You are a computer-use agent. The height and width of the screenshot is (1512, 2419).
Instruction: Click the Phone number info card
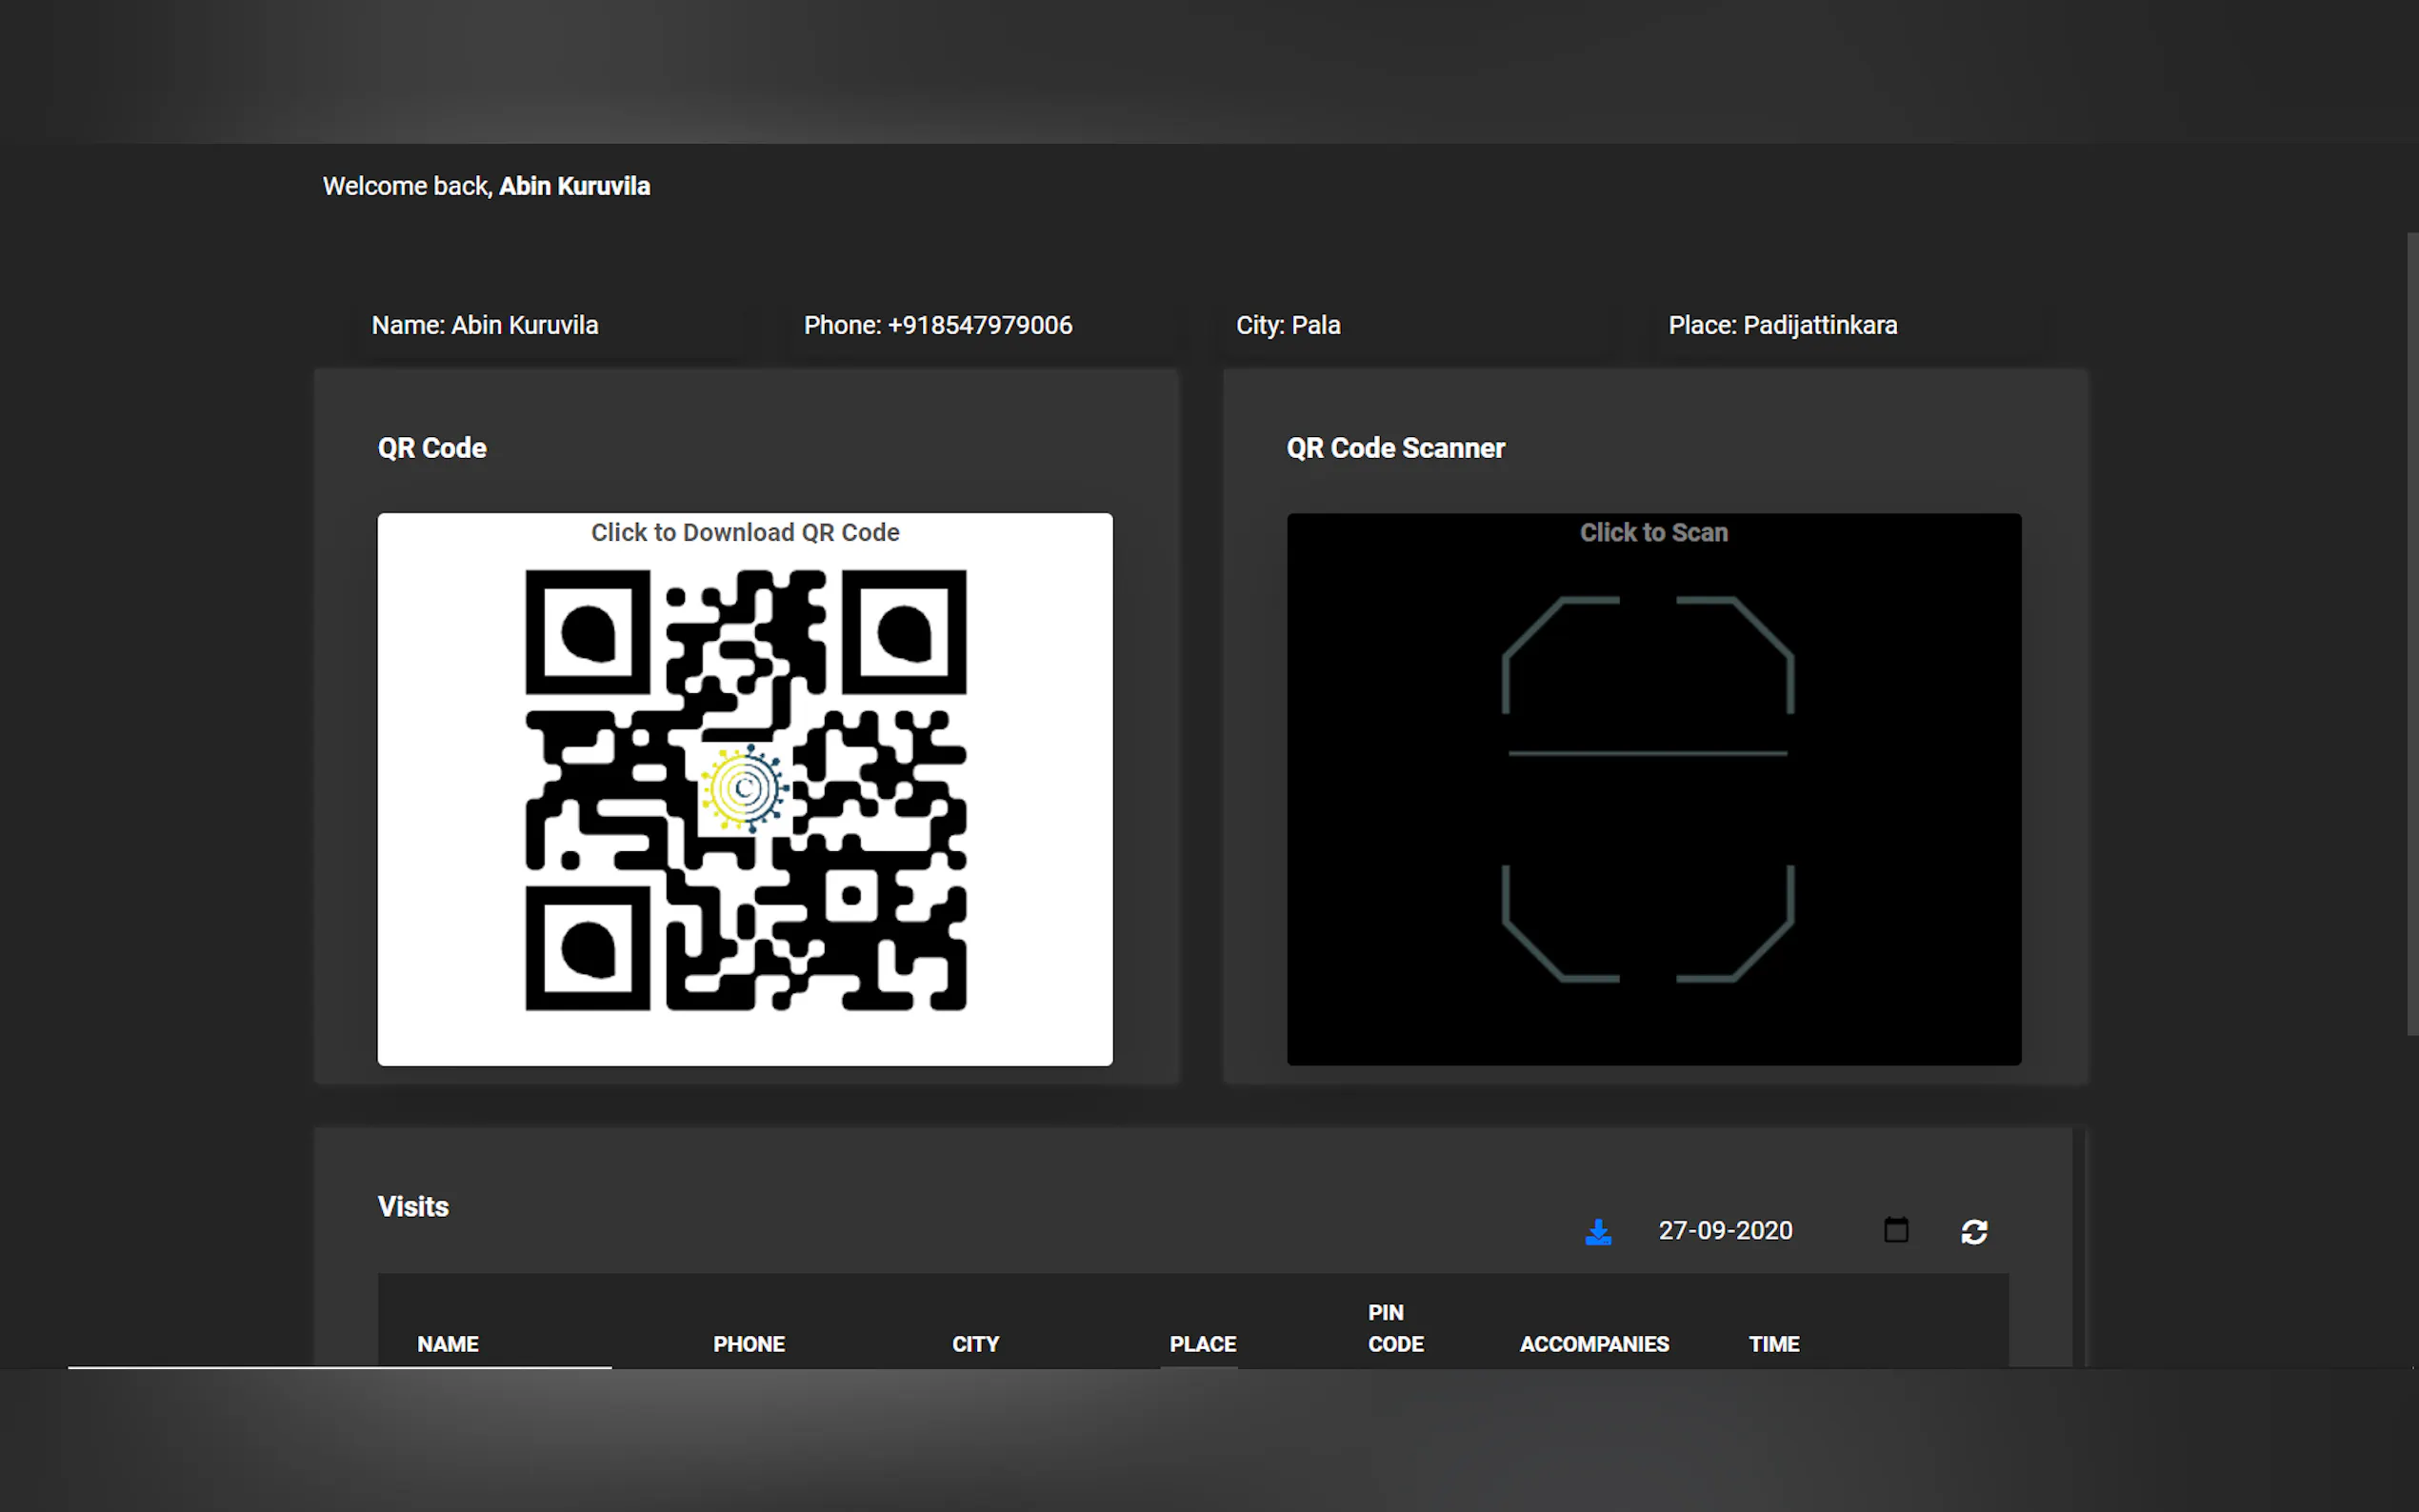937,326
